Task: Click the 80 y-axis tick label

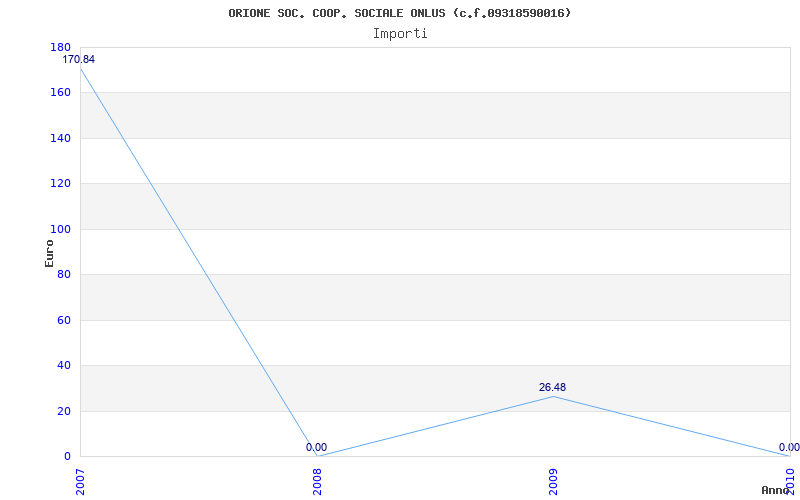Action: (63, 274)
